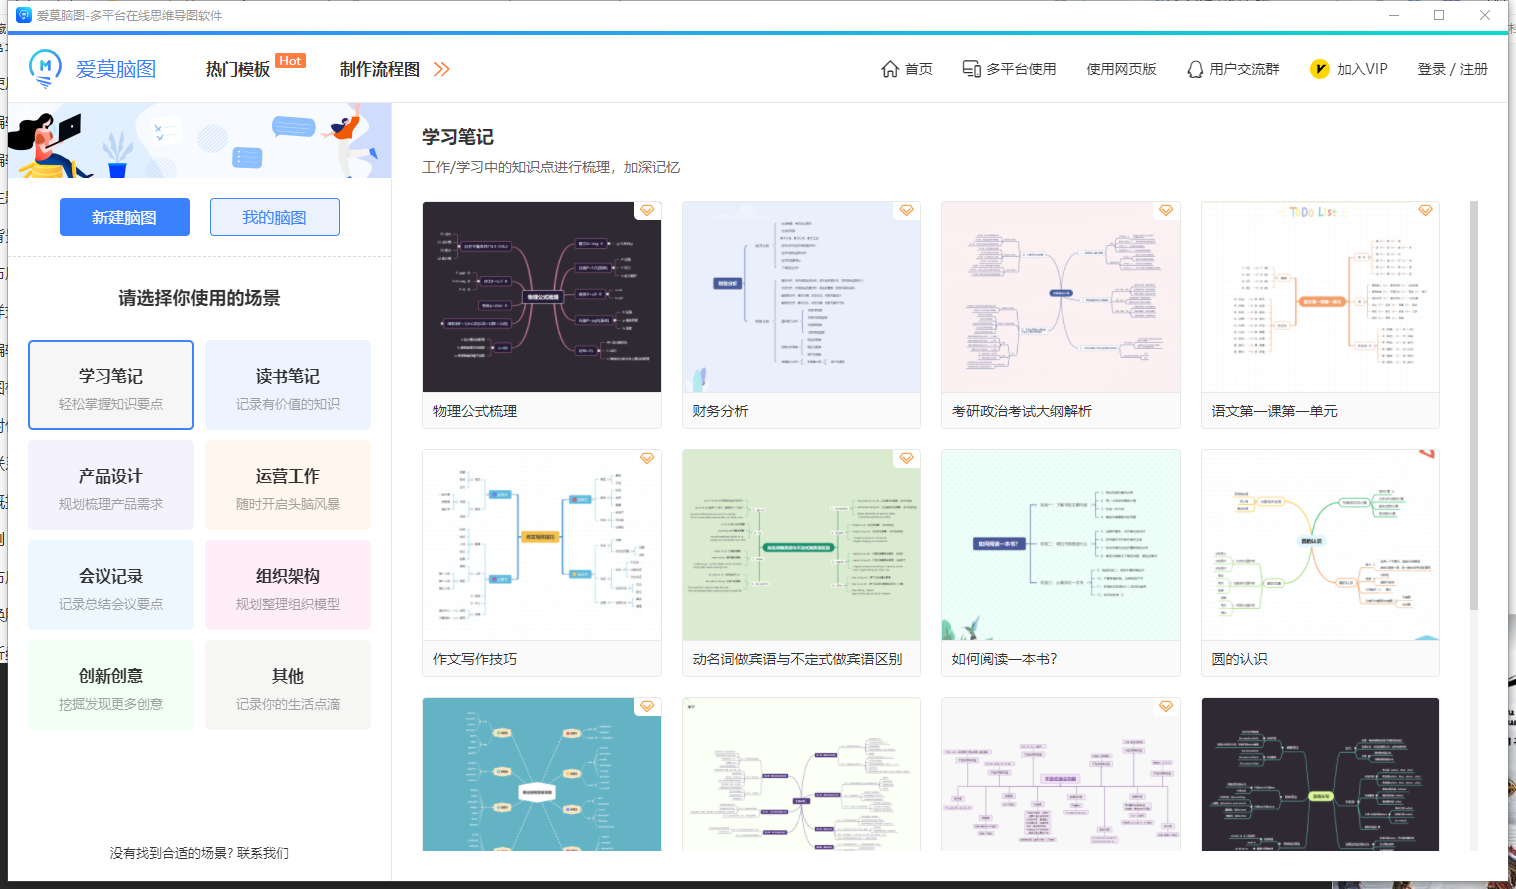Select the 读书笔记 scene
This screenshot has height=889, width=1516.
coord(288,385)
